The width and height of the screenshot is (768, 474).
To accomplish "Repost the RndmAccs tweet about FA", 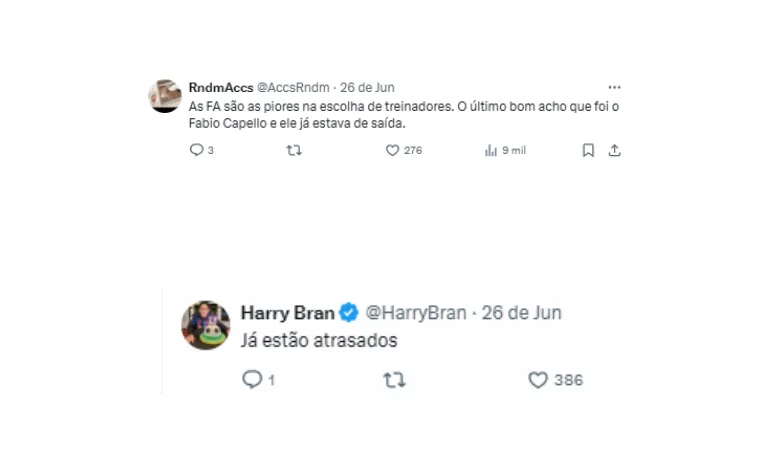I will 294,150.
